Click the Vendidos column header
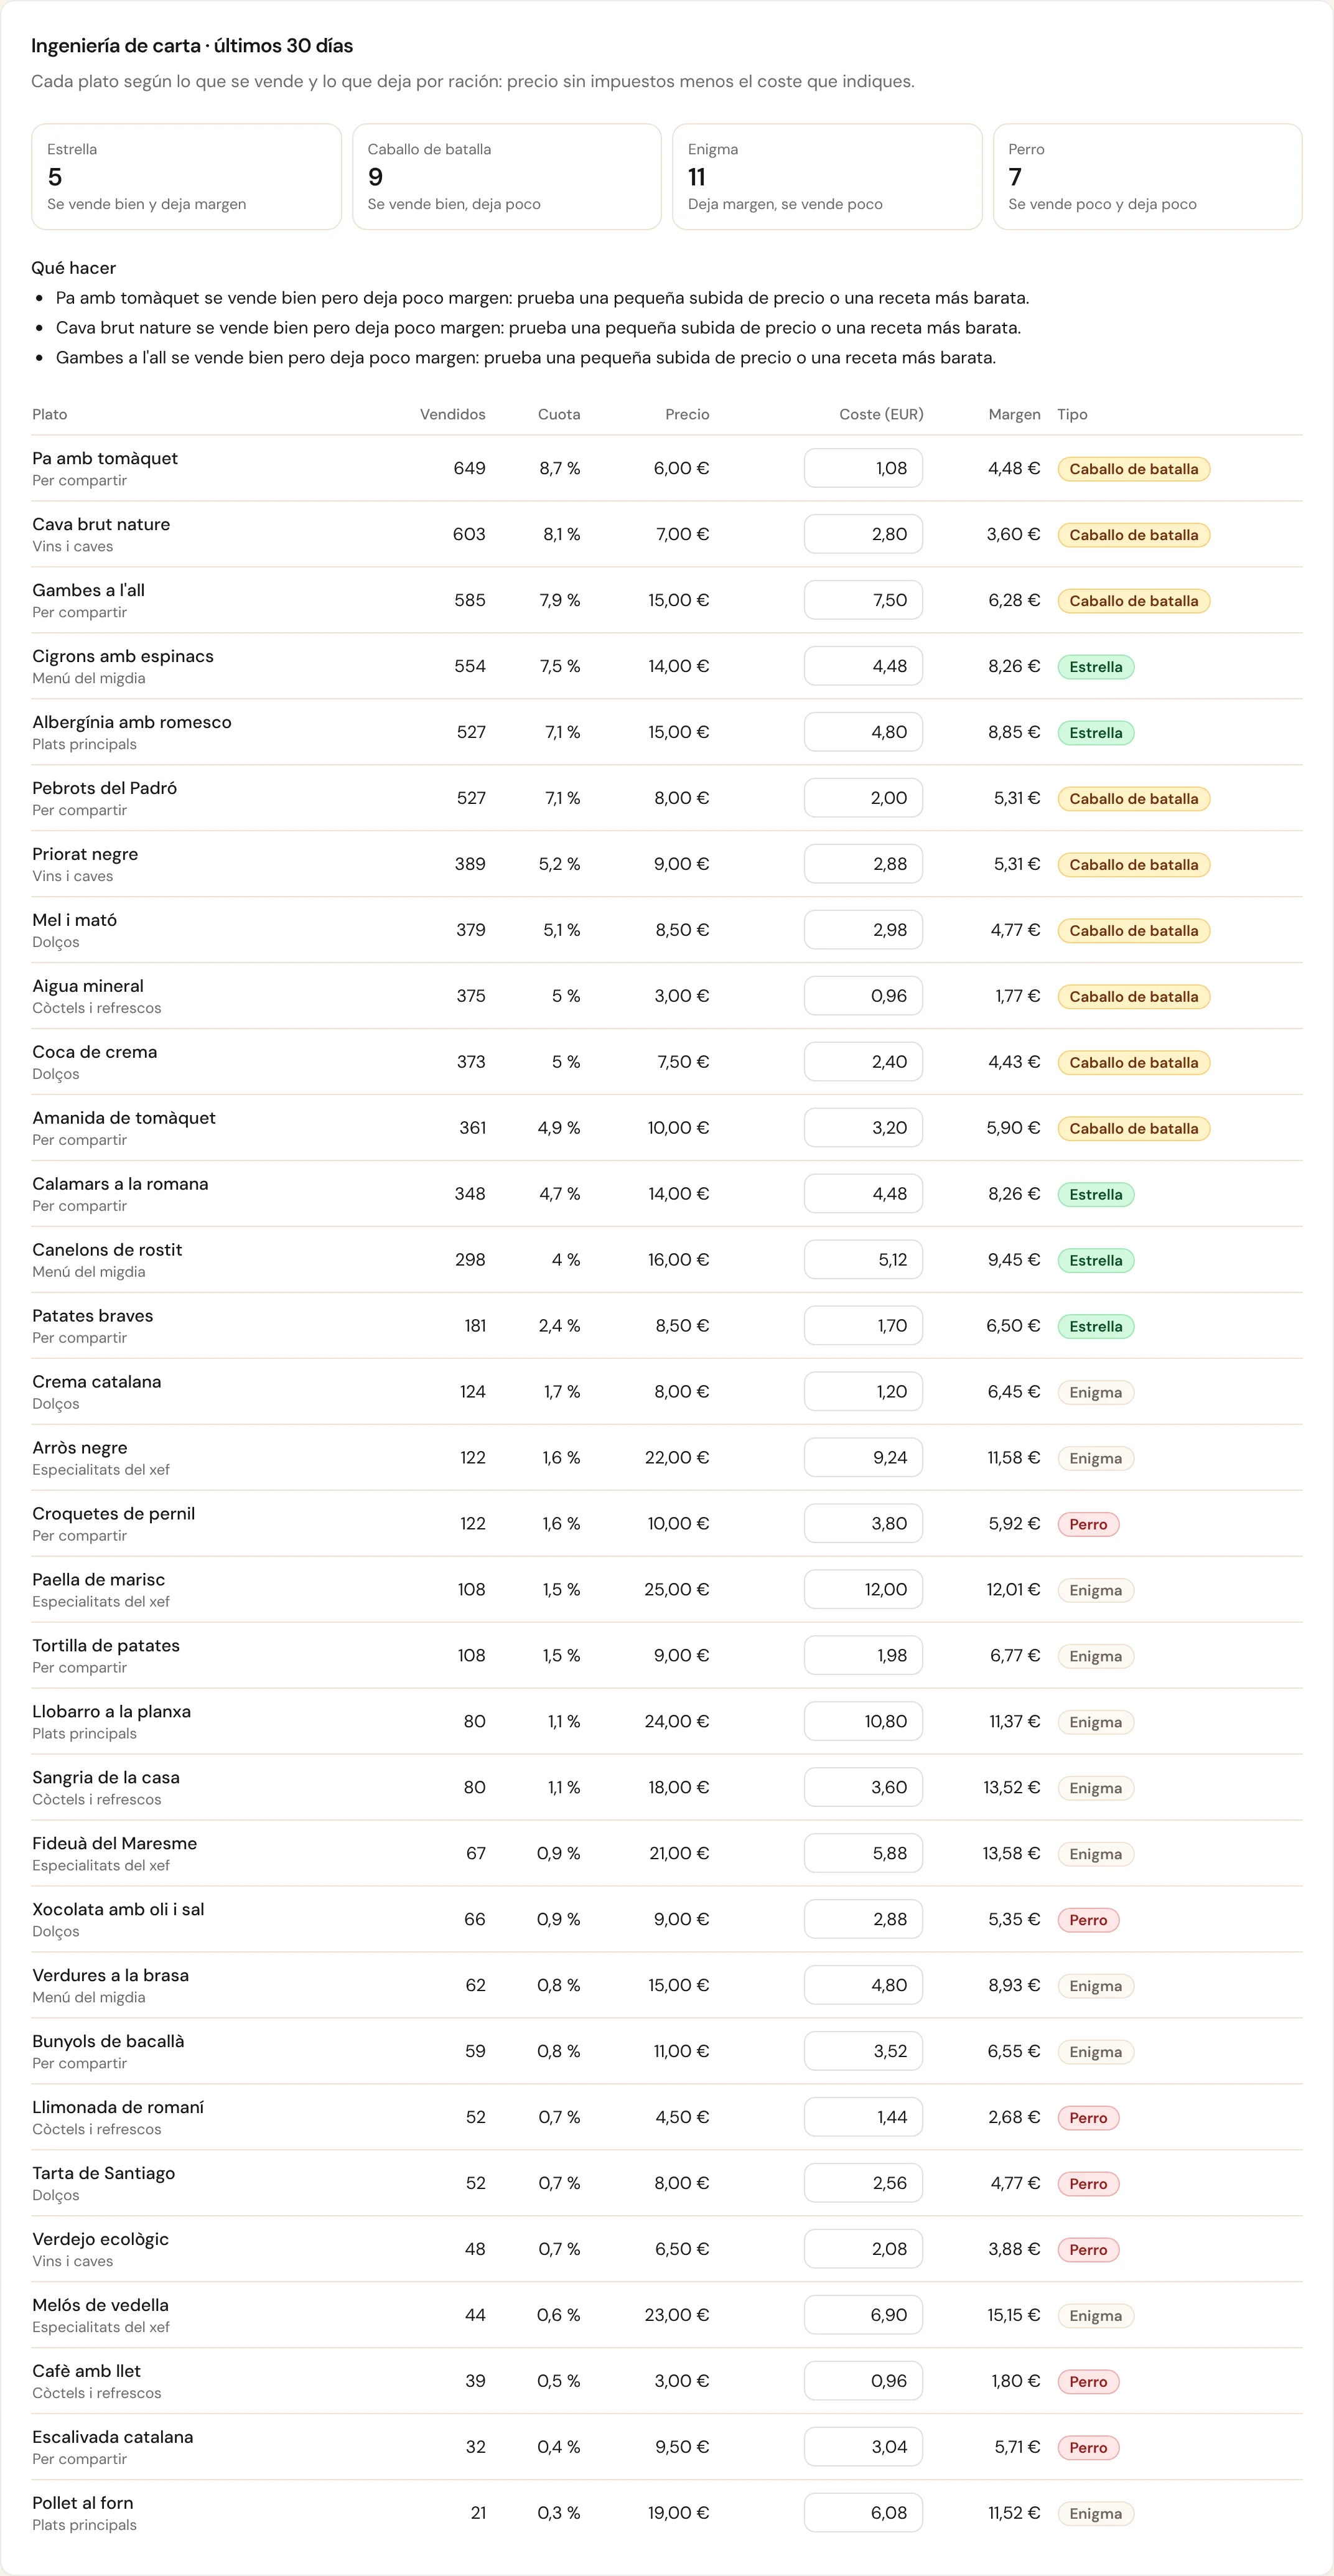1334x2576 pixels. pyautogui.click(x=452, y=414)
